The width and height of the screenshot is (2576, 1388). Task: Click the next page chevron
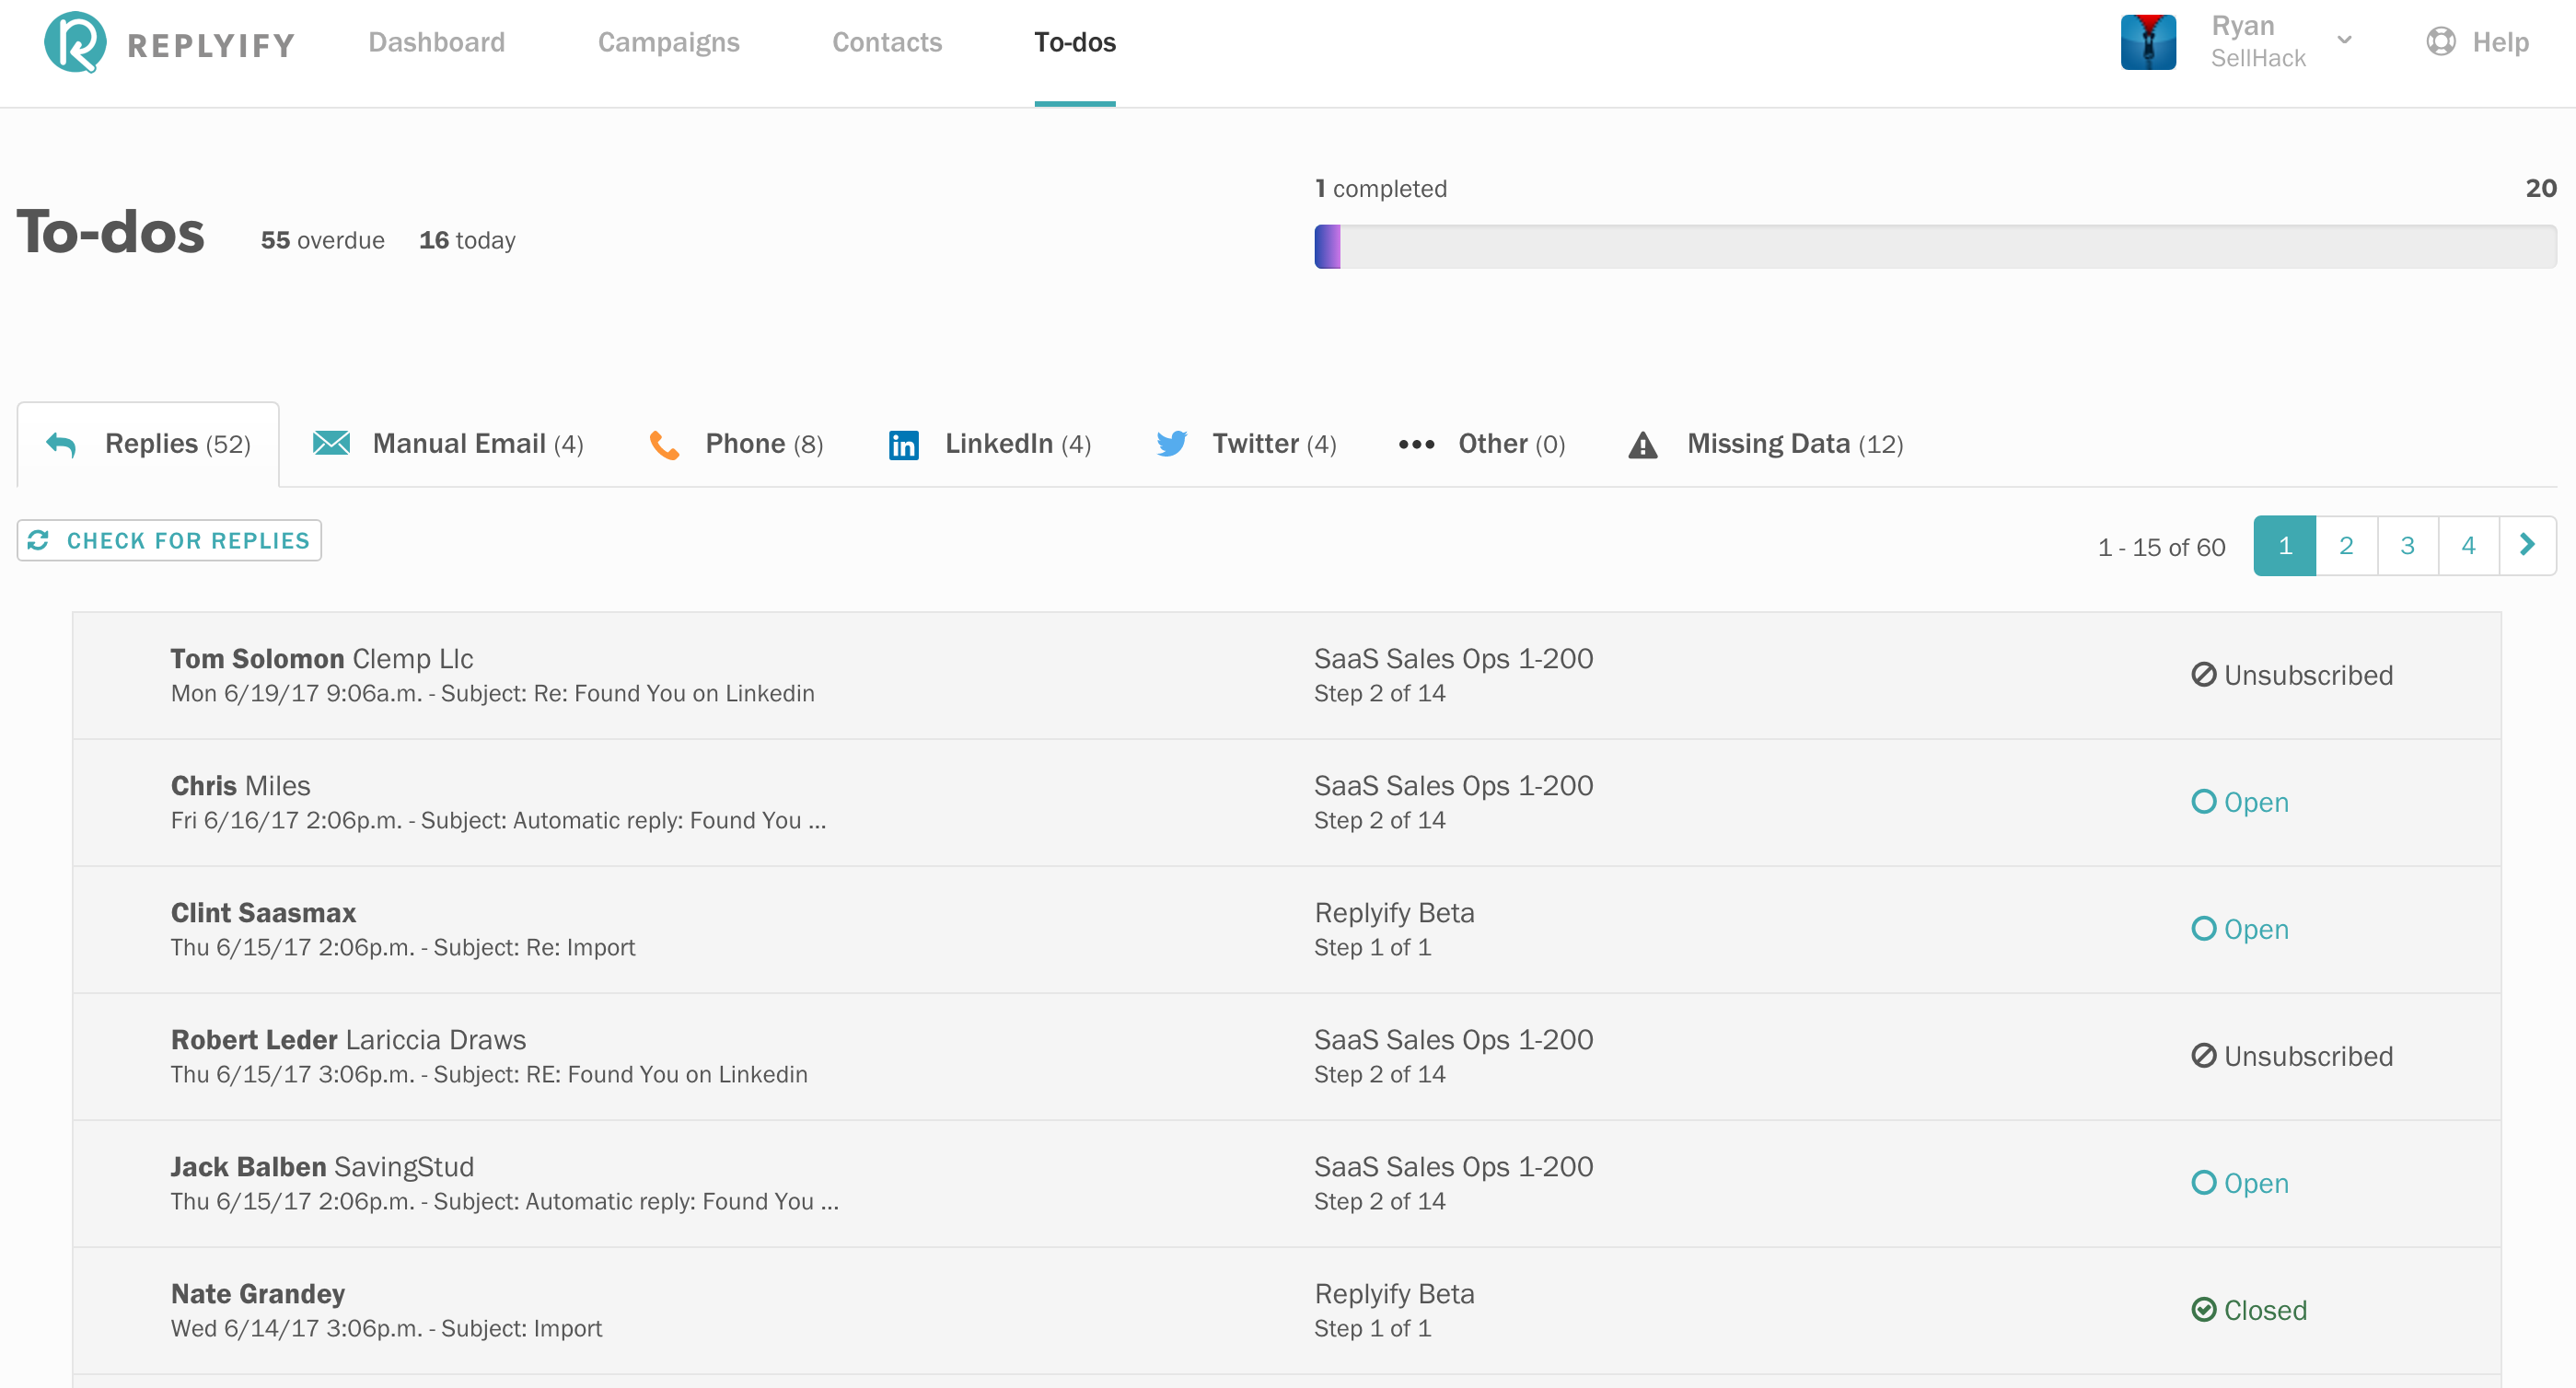(x=2527, y=545)
